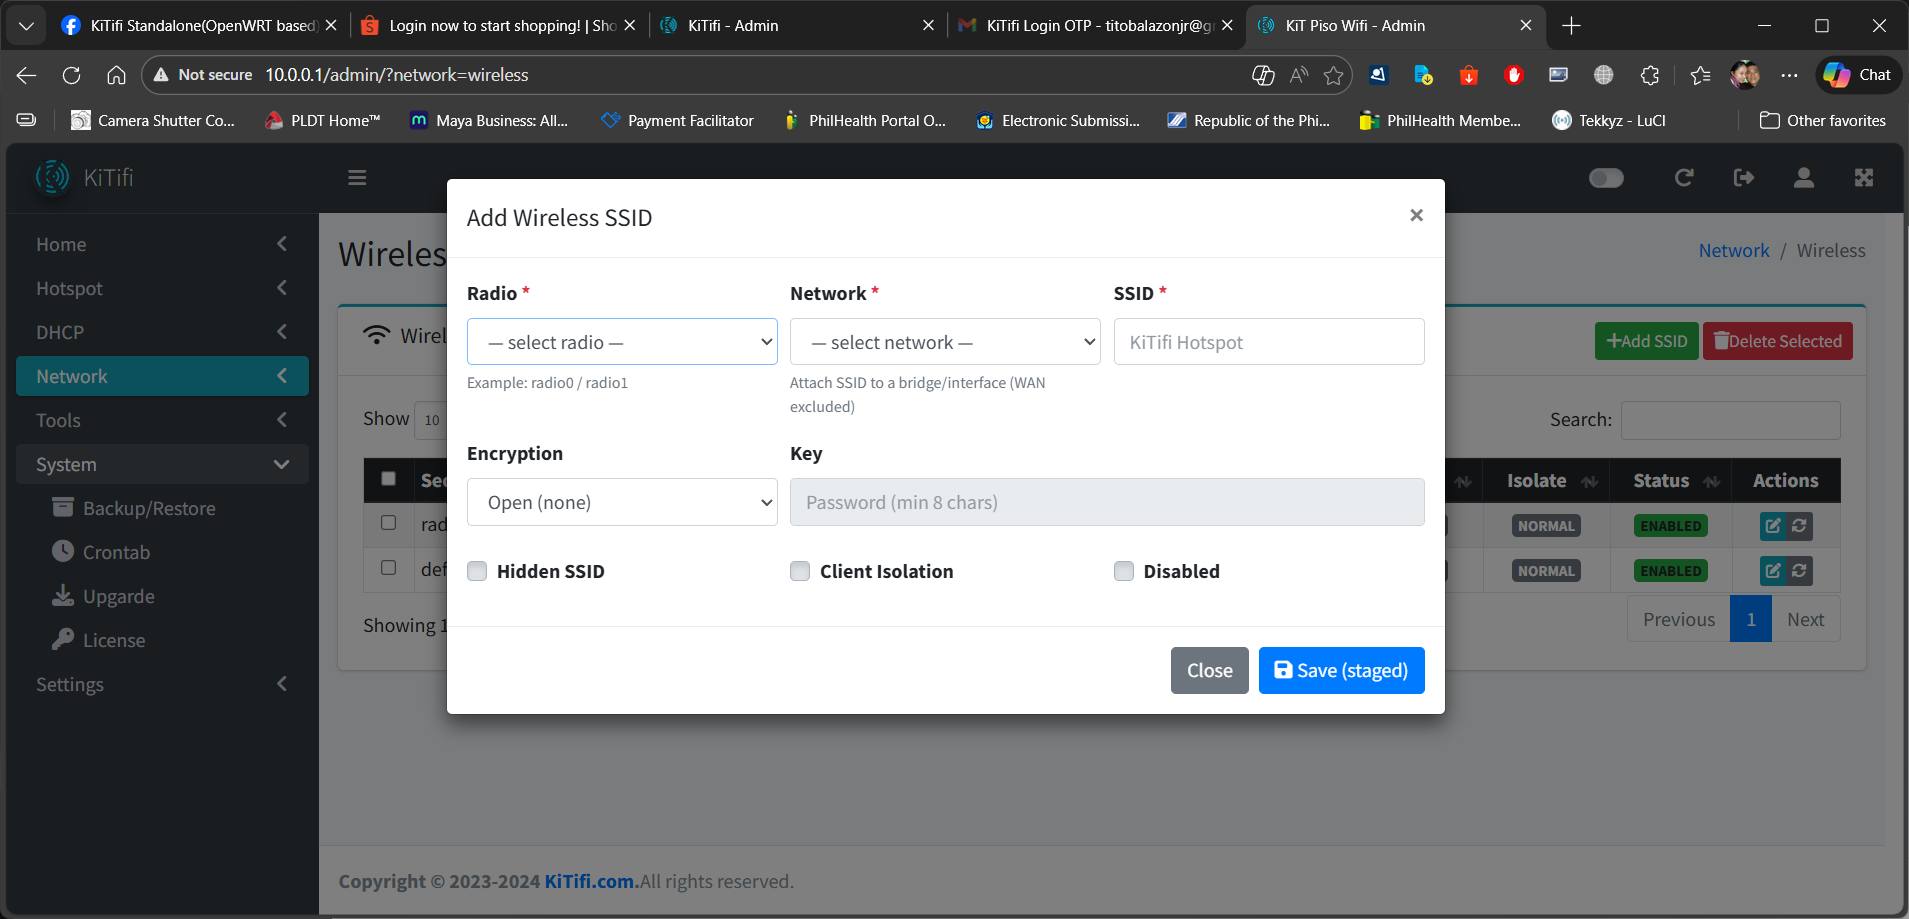Toggle the dark mode switch in header
The image size is (1909, 919).
coord(1606,178)
